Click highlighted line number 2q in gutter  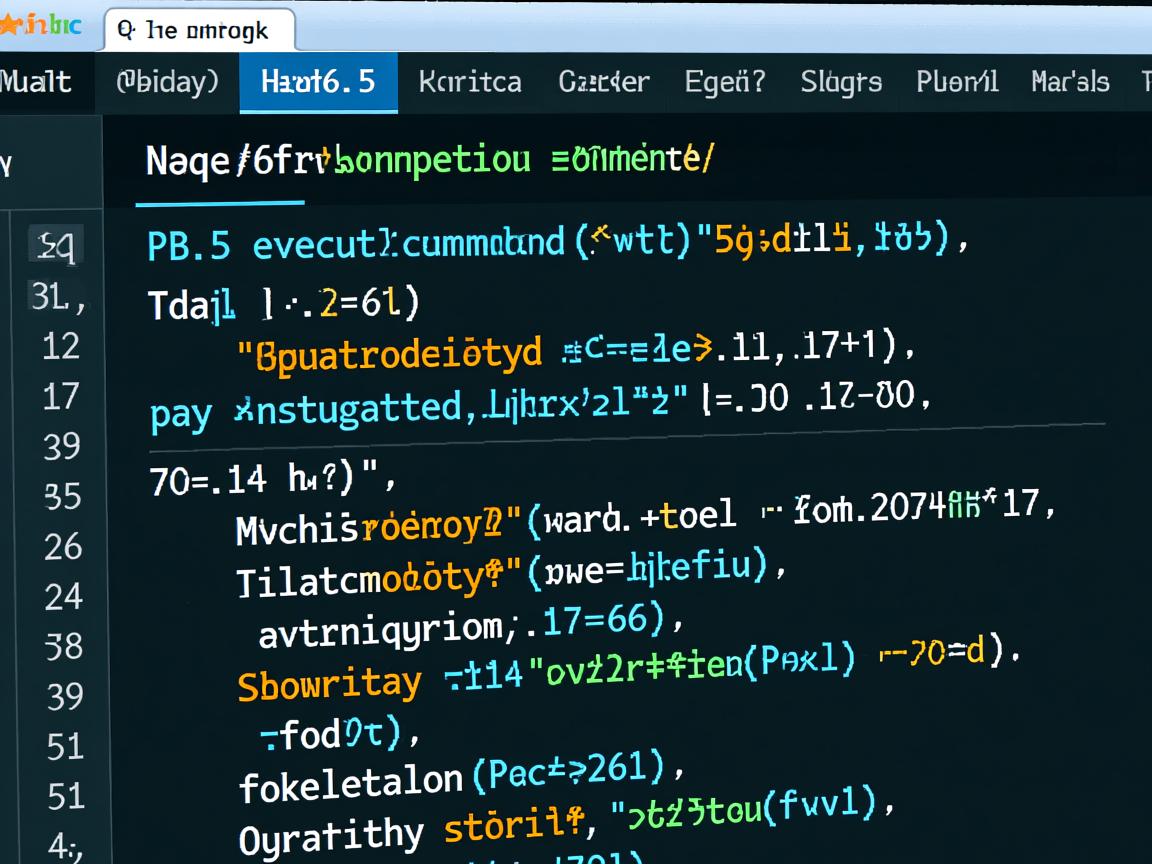tap(57, 244)
